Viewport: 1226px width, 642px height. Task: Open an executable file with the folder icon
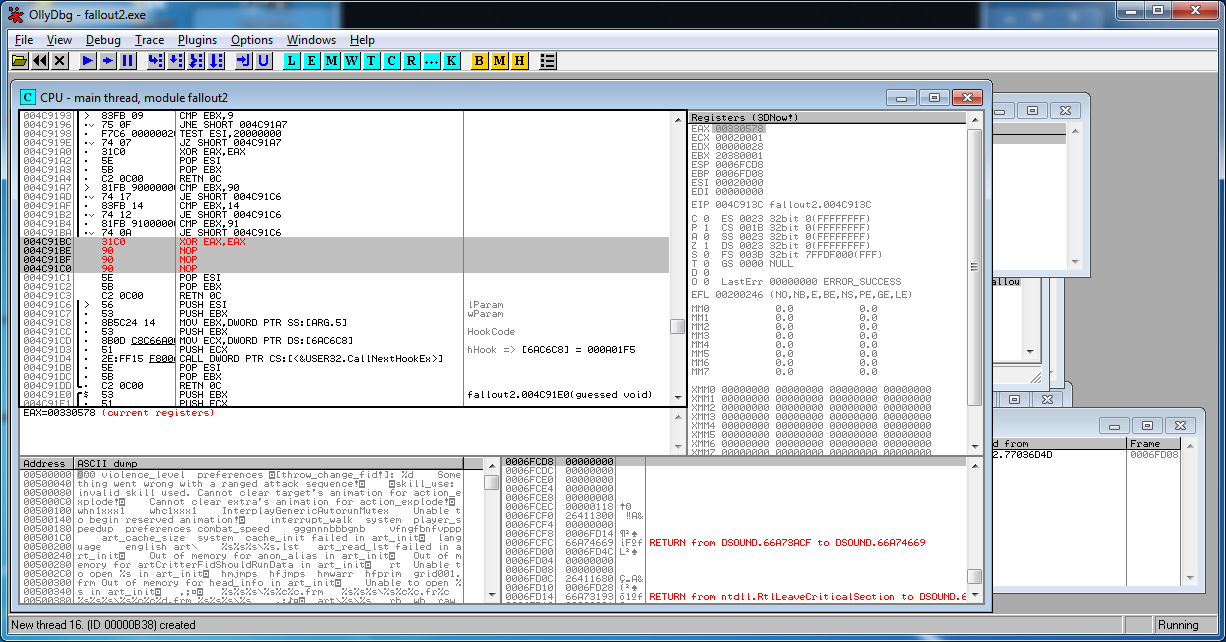point(20,61)
